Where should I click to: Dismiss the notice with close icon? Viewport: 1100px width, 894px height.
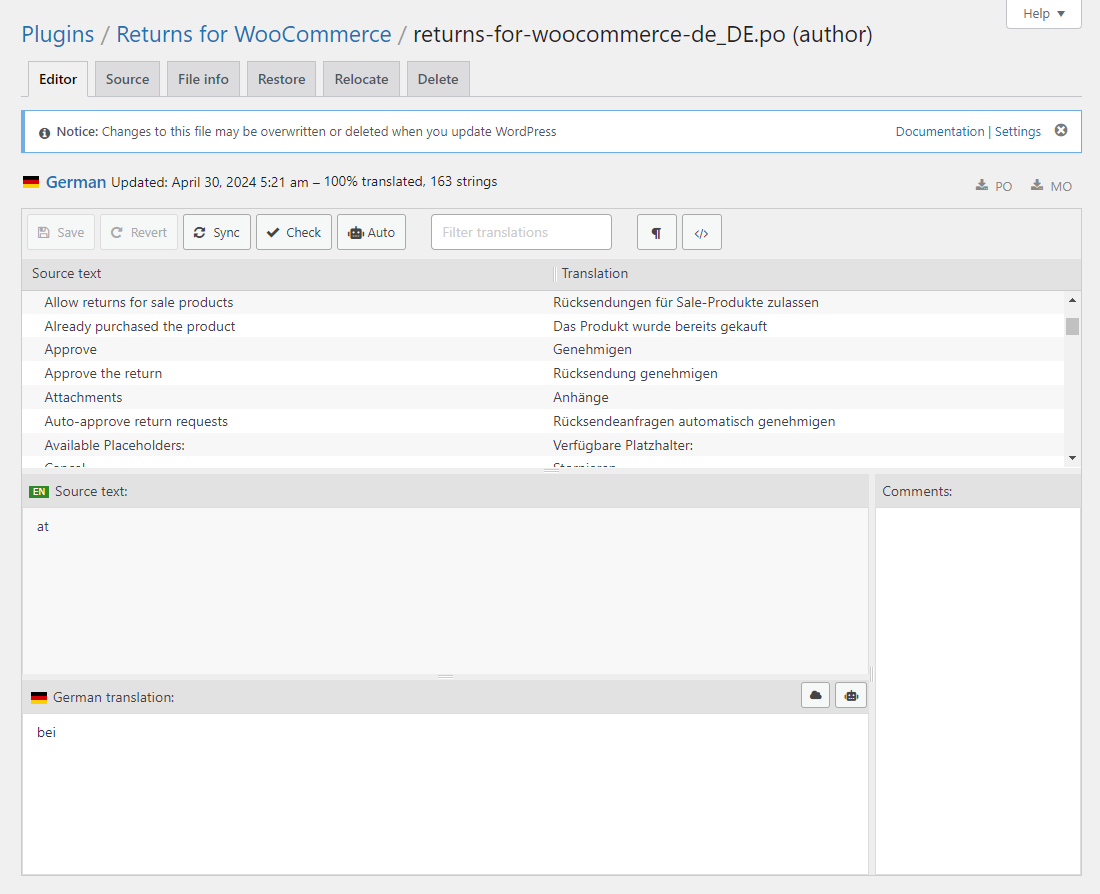click(x=1061, y=131)
